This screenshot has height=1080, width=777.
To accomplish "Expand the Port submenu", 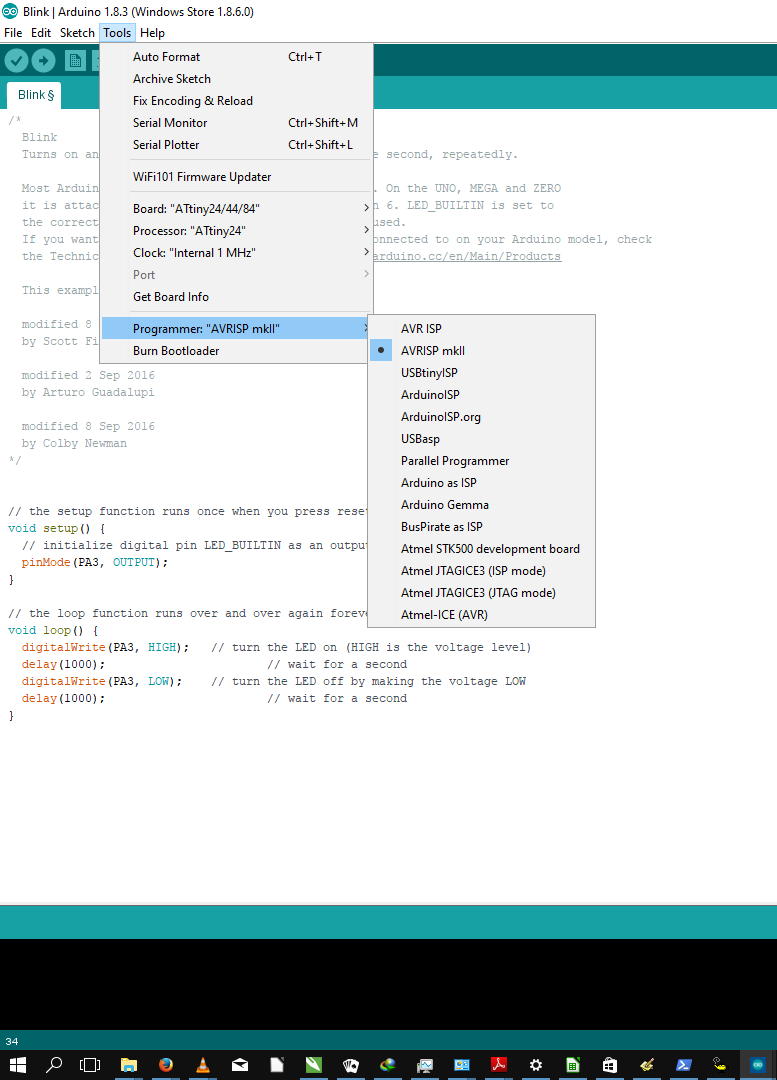I will (237, 275).
